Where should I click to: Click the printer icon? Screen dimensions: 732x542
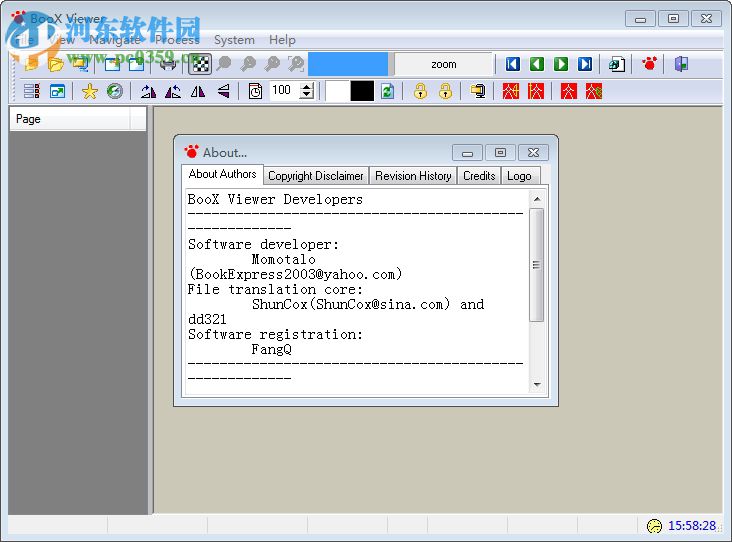(168, 64)
